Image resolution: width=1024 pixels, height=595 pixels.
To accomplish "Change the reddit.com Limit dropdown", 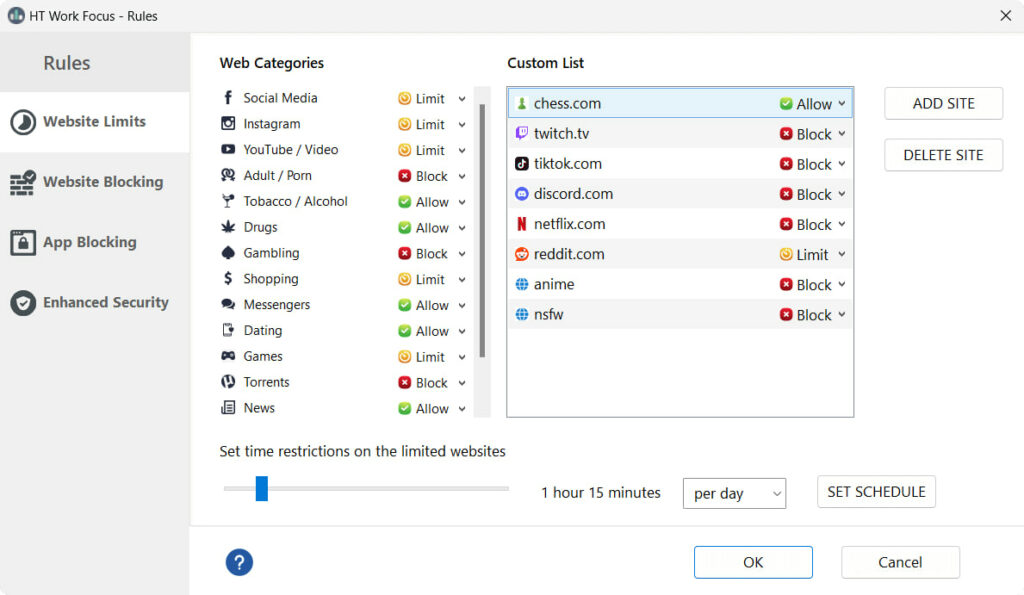I will click(x=812, y=255).
